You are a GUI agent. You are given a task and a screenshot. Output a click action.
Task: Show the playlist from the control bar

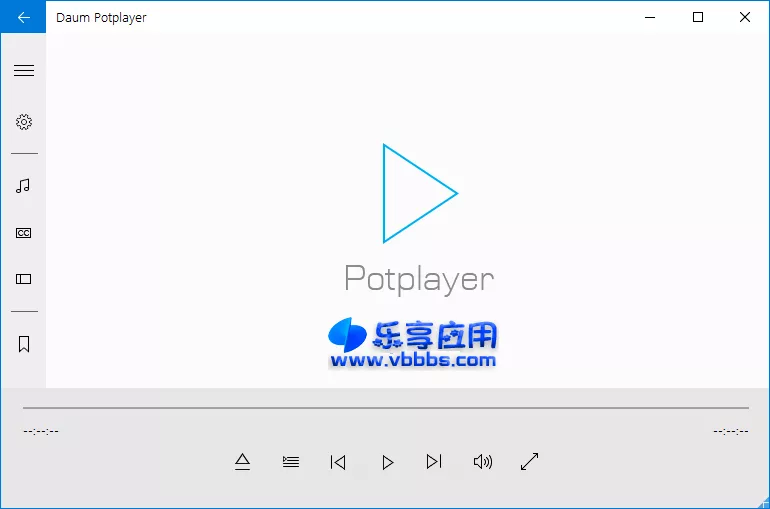[291, 462]
